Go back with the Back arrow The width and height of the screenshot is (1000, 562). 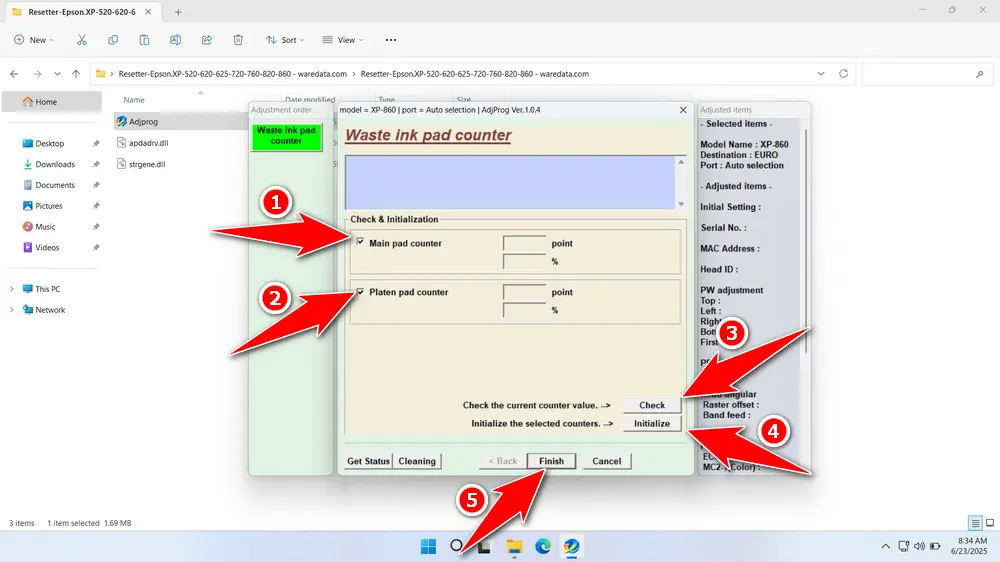[14, 74]
